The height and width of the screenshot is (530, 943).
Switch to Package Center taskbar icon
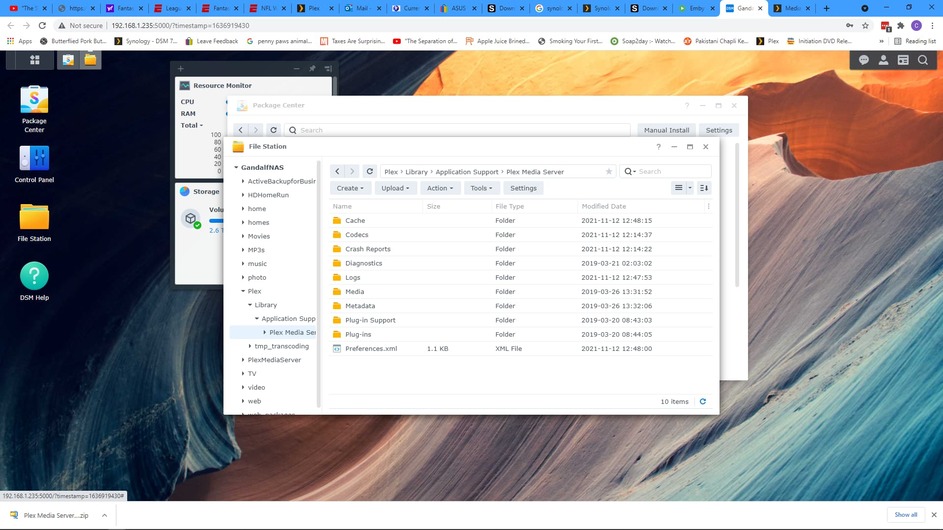68,60
